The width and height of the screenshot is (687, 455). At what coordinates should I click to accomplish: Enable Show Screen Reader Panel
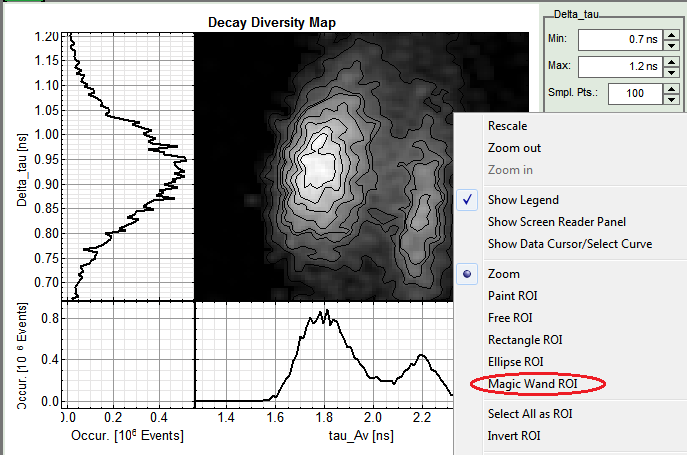[x=558, y=222]
